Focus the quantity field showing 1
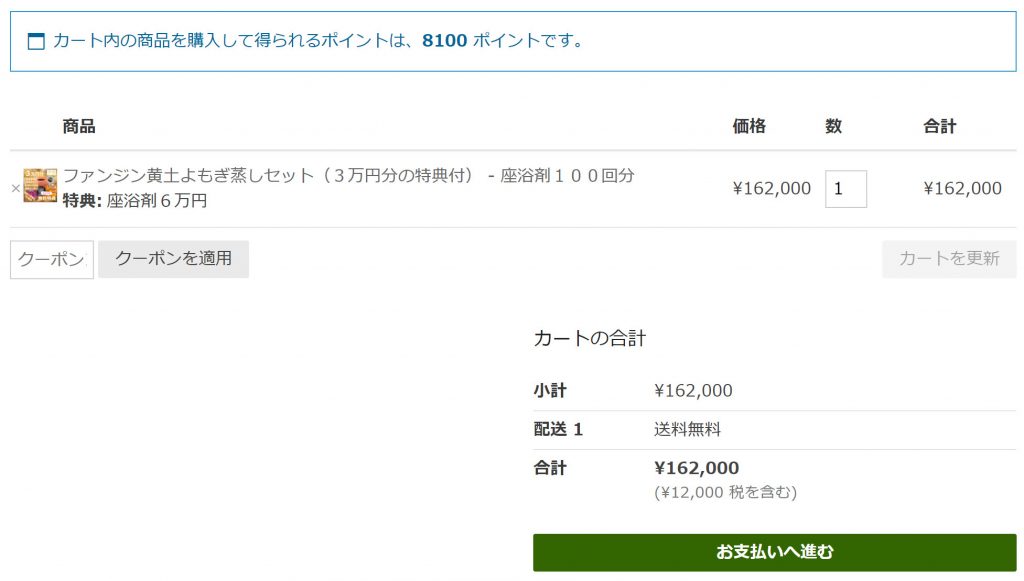Screen dimensions: 1024x581 pos(846,189)
